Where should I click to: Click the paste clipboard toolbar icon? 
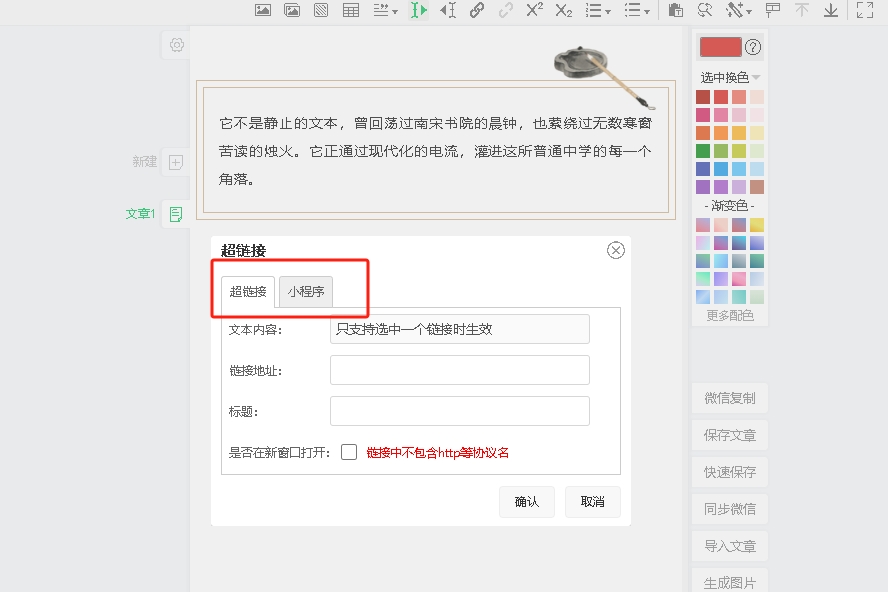[676, 10]
